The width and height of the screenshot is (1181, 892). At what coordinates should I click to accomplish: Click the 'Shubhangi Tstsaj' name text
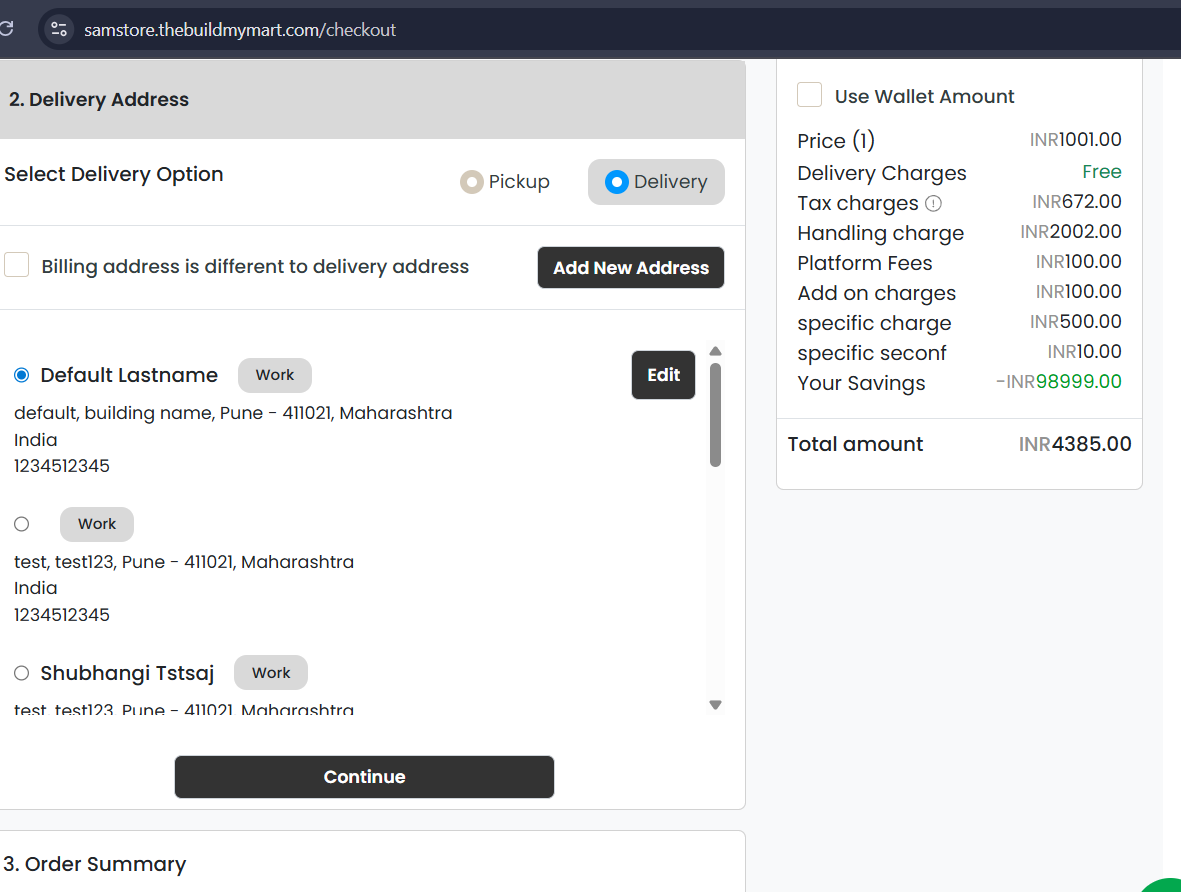pos(127,673)
